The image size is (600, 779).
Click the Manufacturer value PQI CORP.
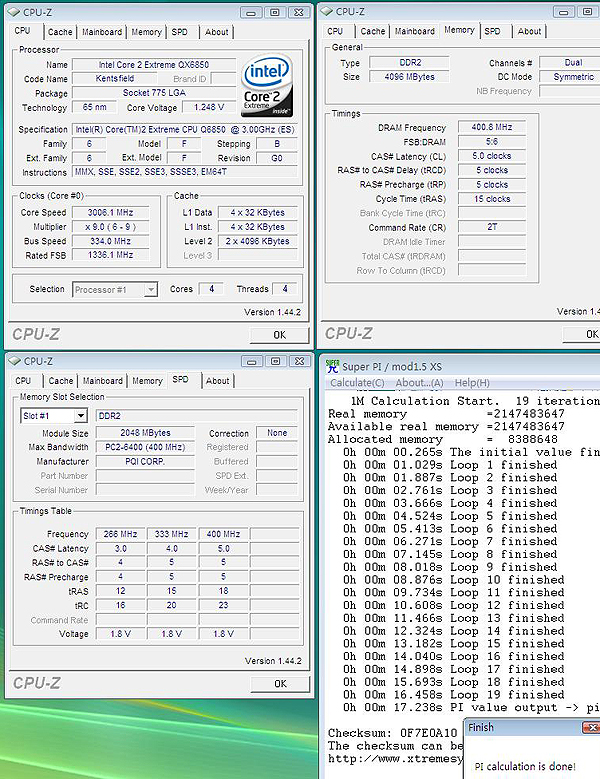point(145,462)
